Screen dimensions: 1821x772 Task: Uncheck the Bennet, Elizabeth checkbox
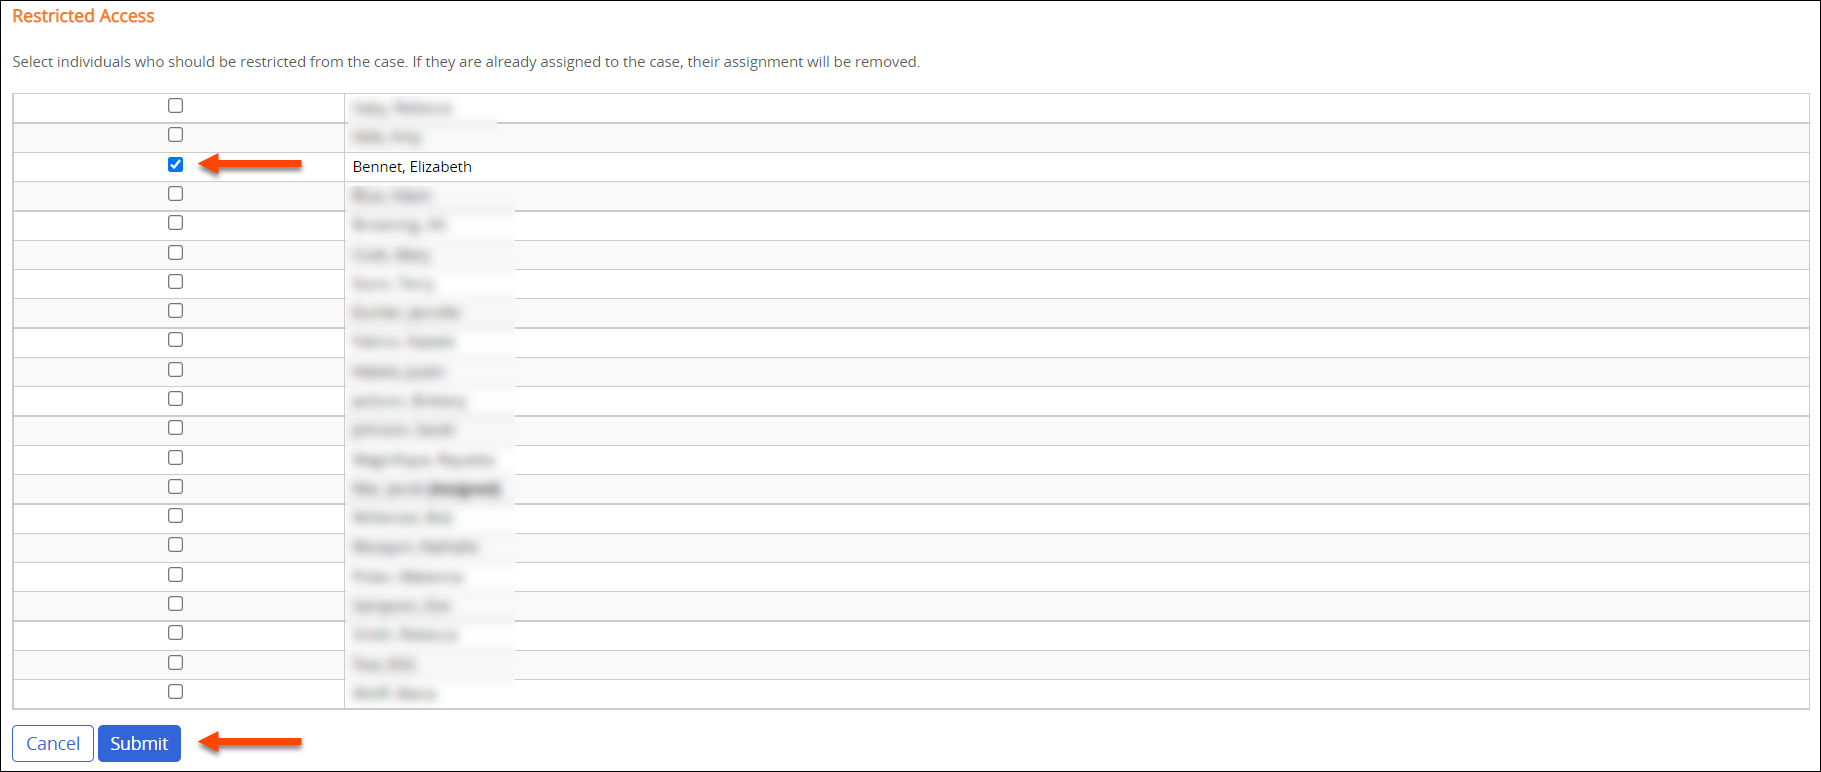coord(176,165)
